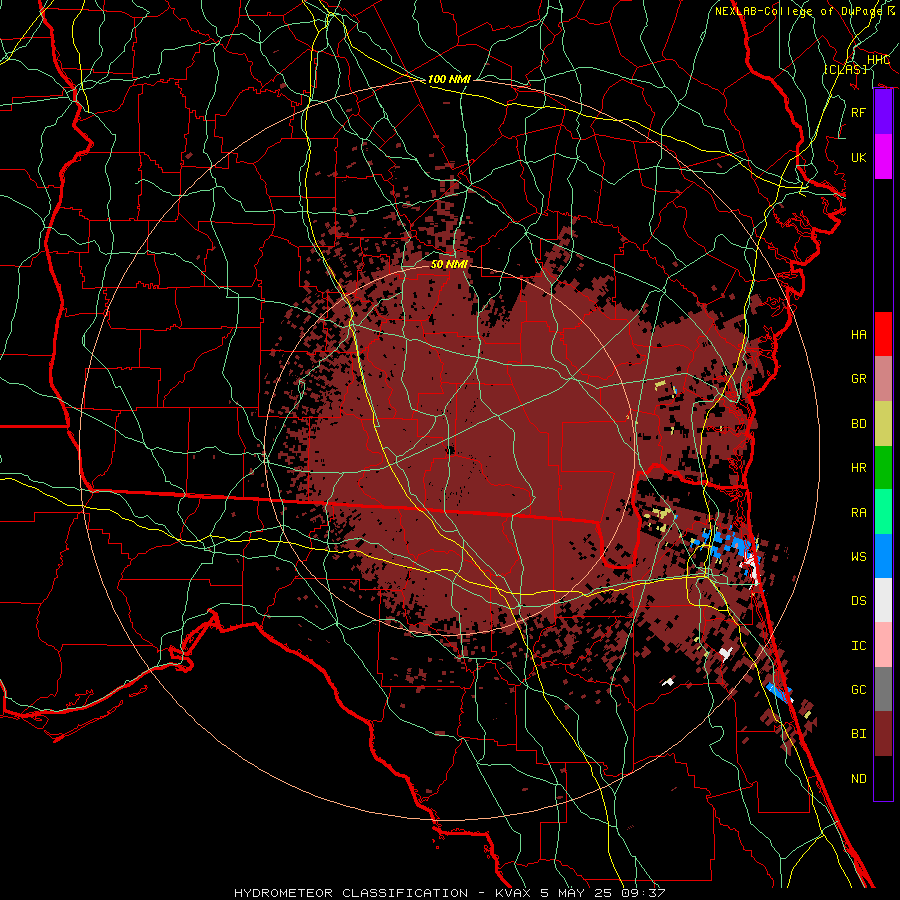900x900 pixels.
Task: Click the HA red legend swatch
Action: [883, 334]
